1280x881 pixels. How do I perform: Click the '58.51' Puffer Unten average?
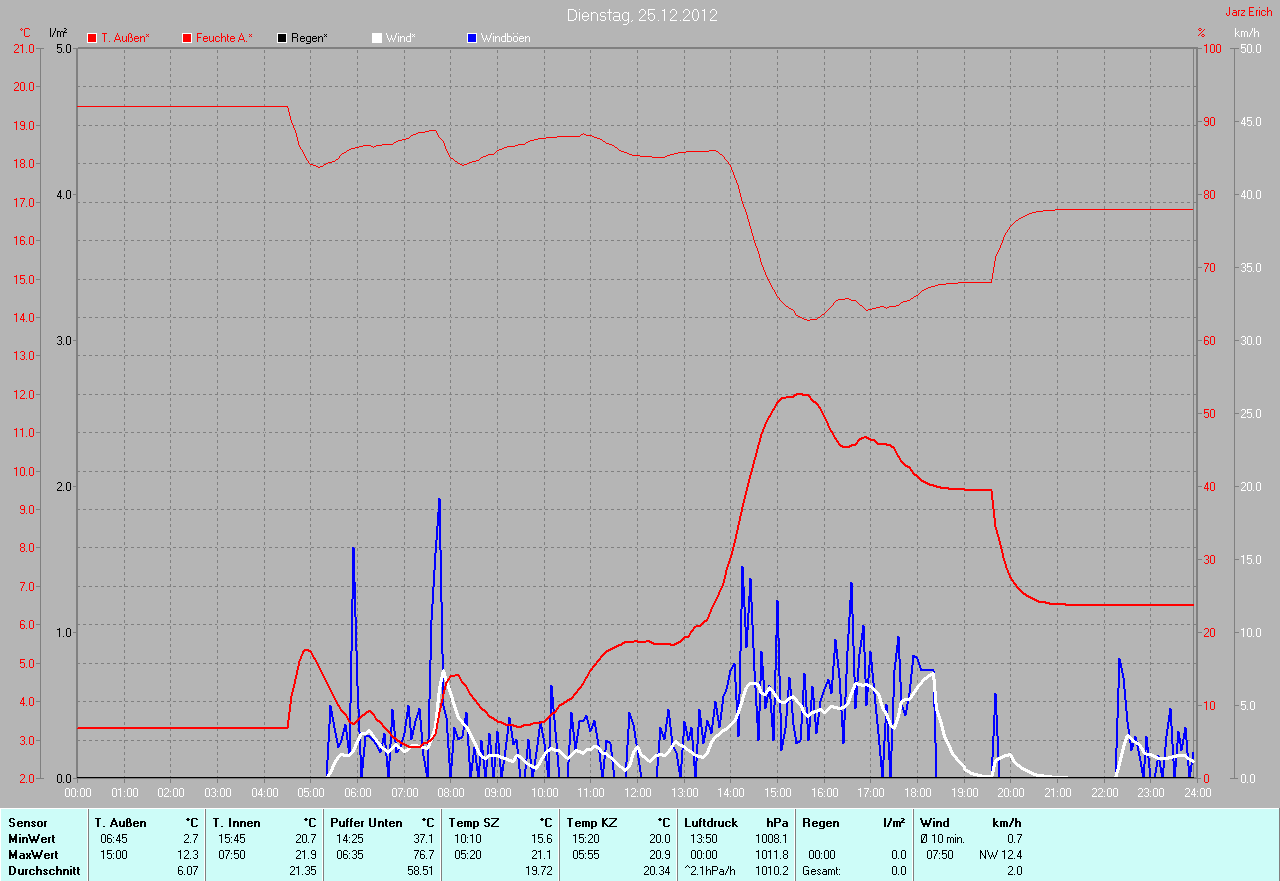(421, 871)
